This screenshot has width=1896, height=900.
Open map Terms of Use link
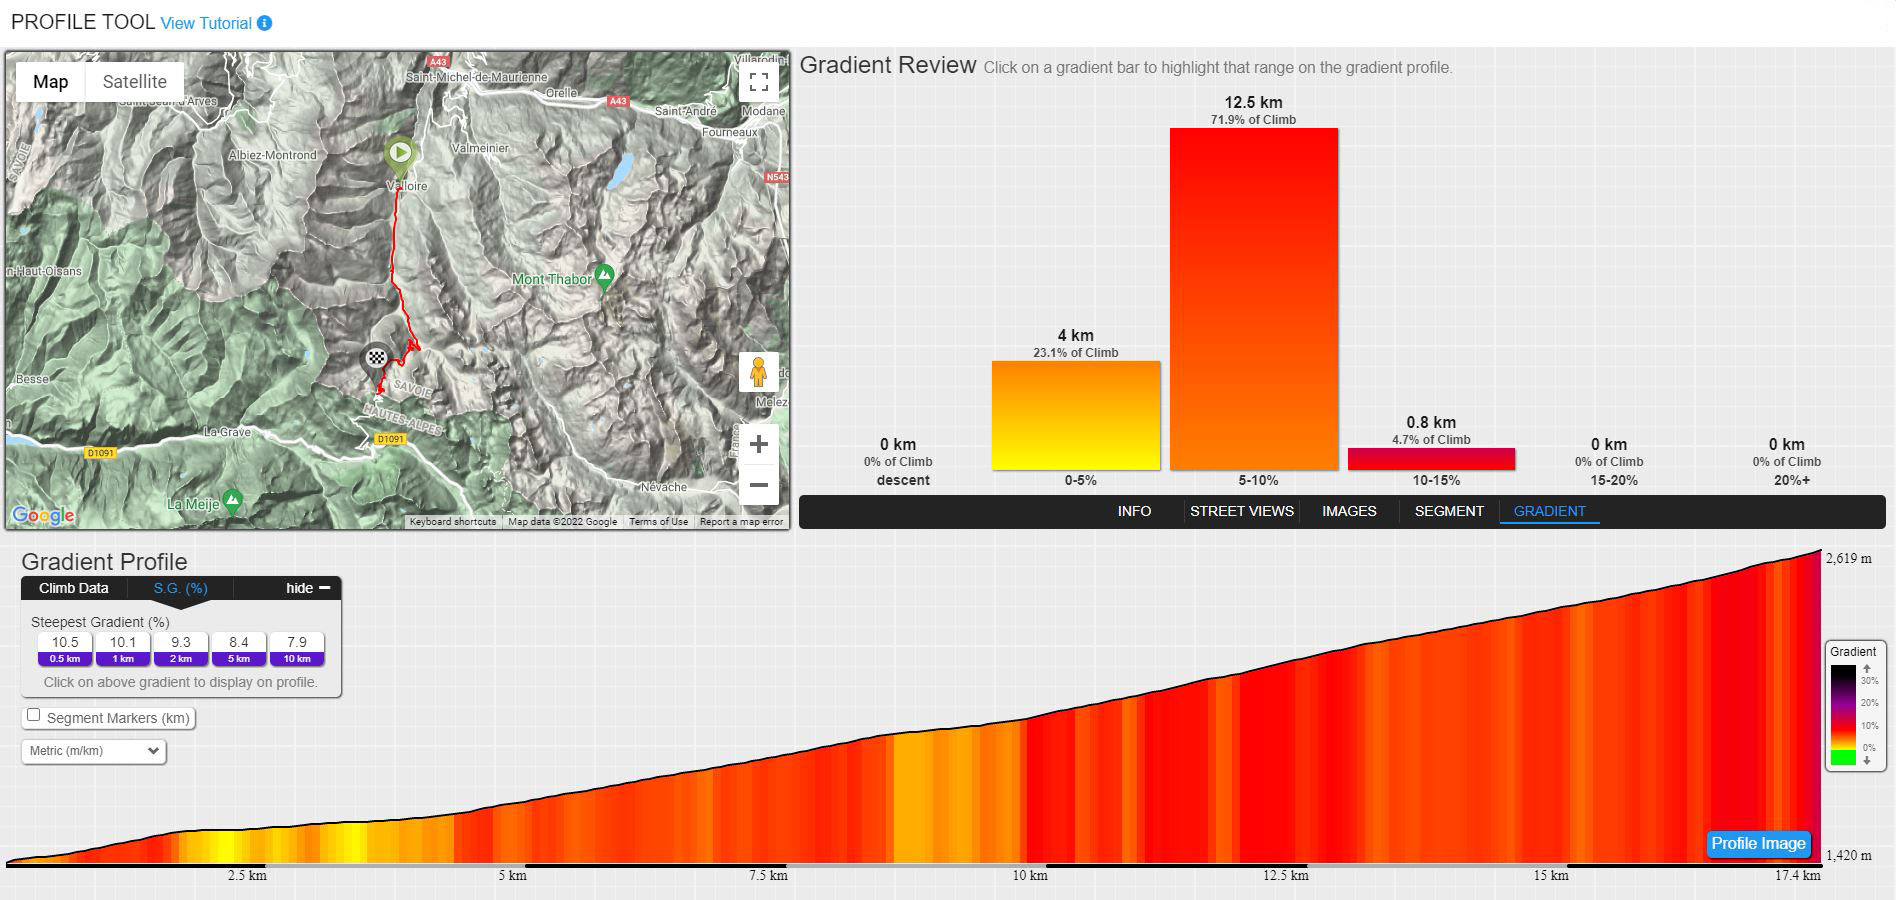click(658, 521)
